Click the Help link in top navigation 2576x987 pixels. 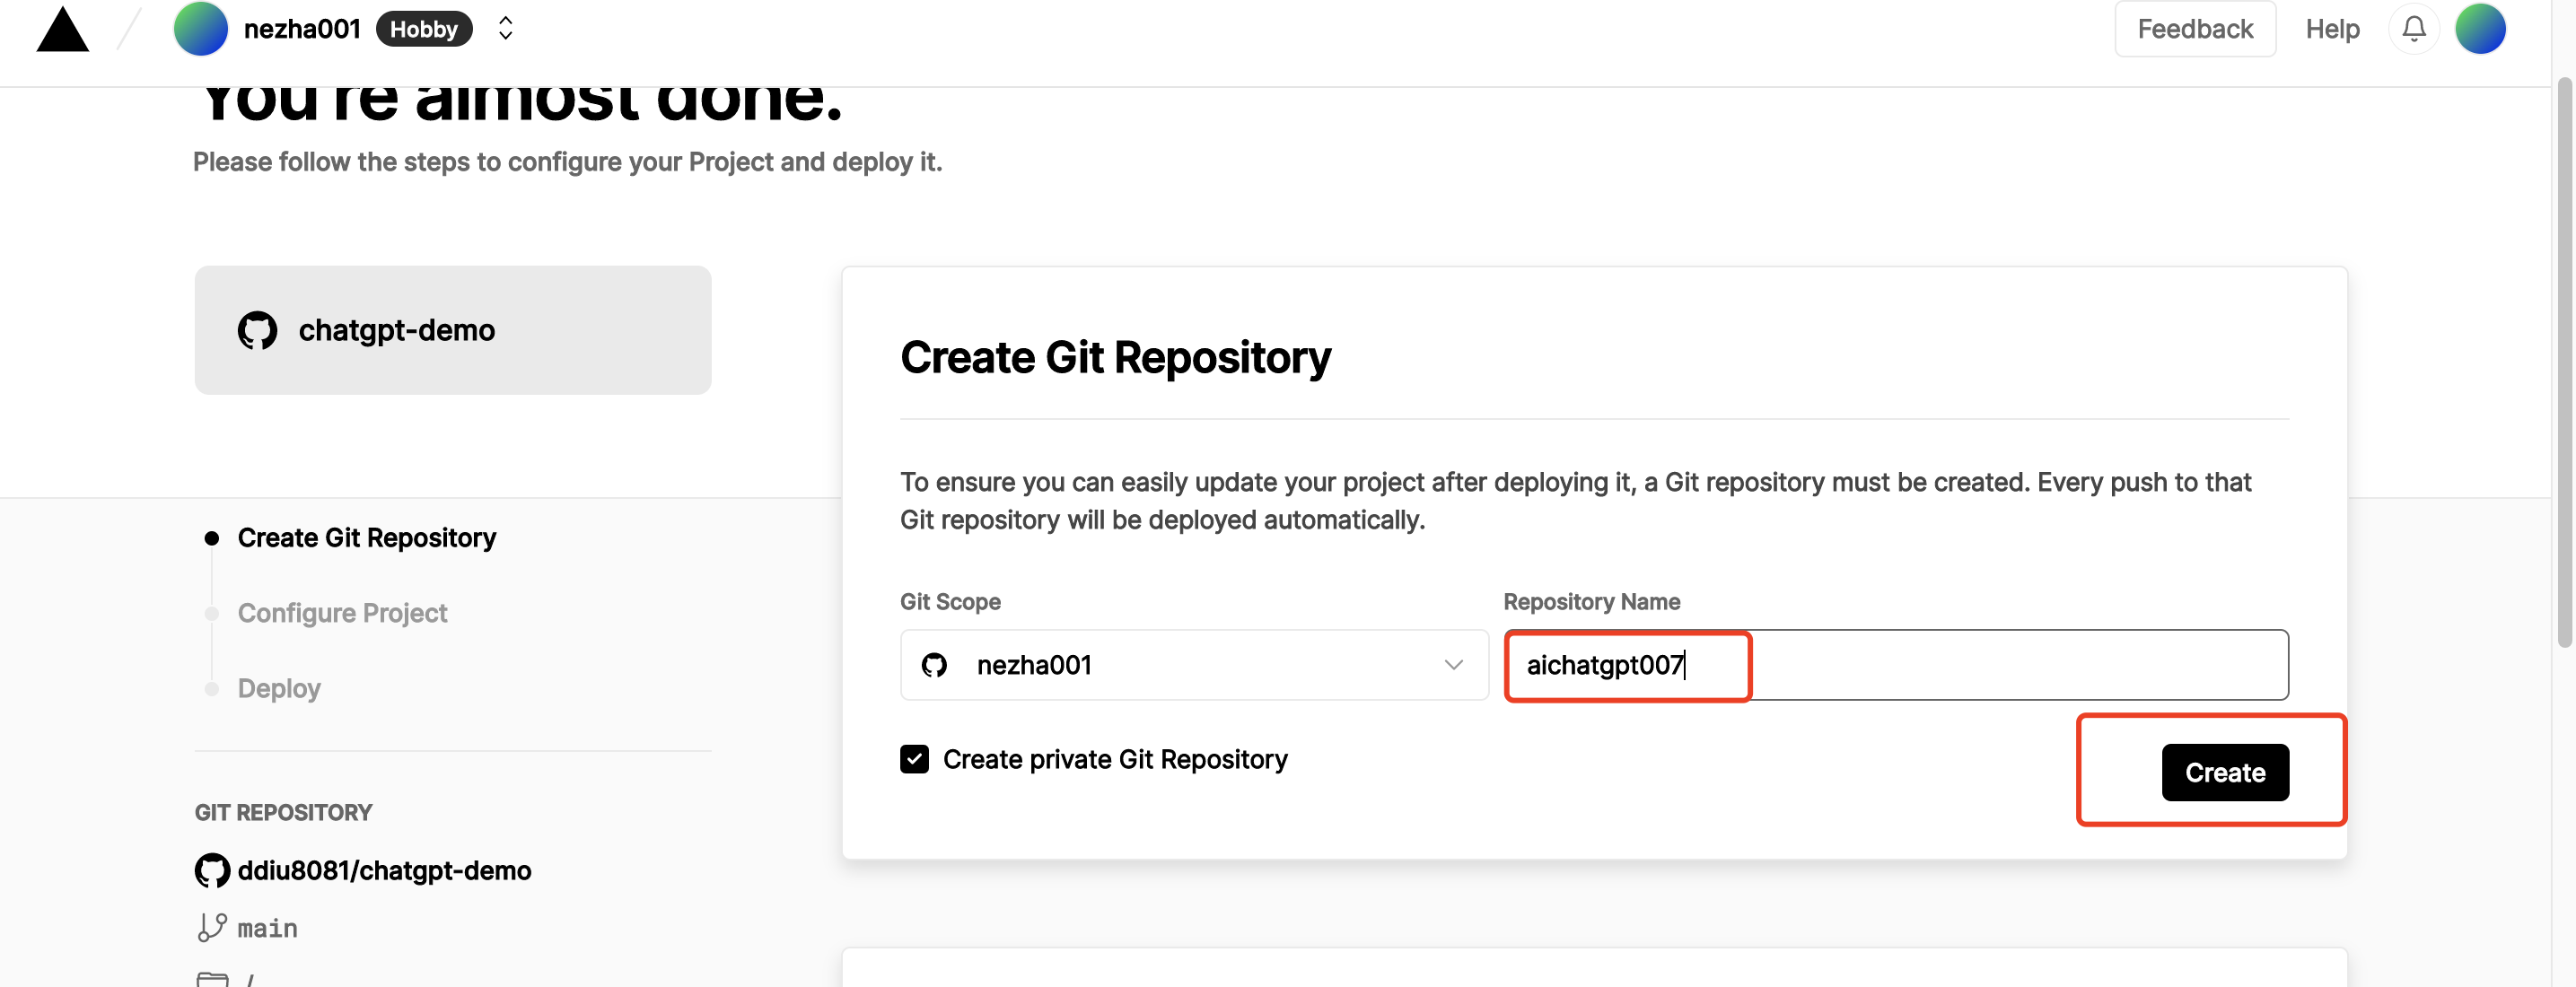[x=2331, y=28]
